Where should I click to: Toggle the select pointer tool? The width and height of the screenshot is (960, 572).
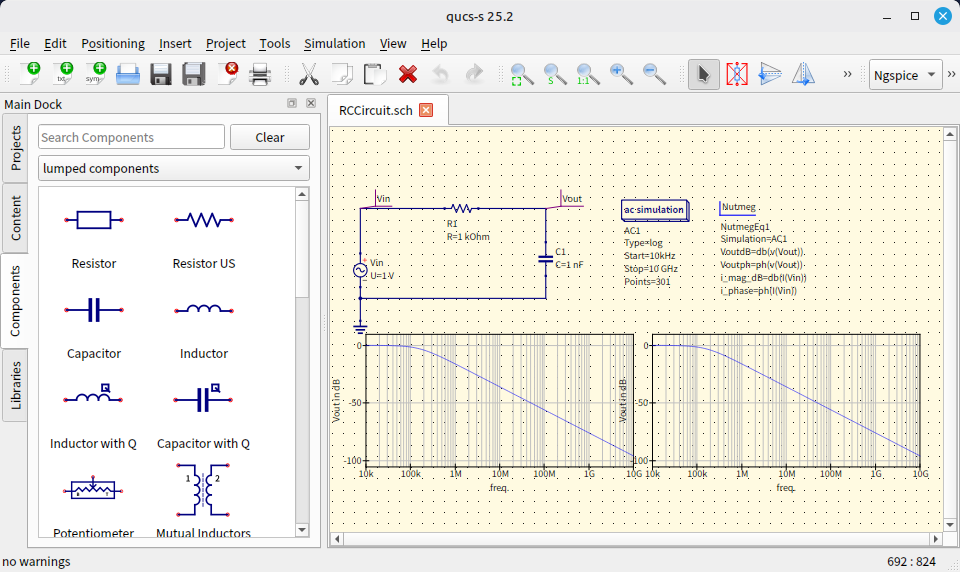pos(704,74)
